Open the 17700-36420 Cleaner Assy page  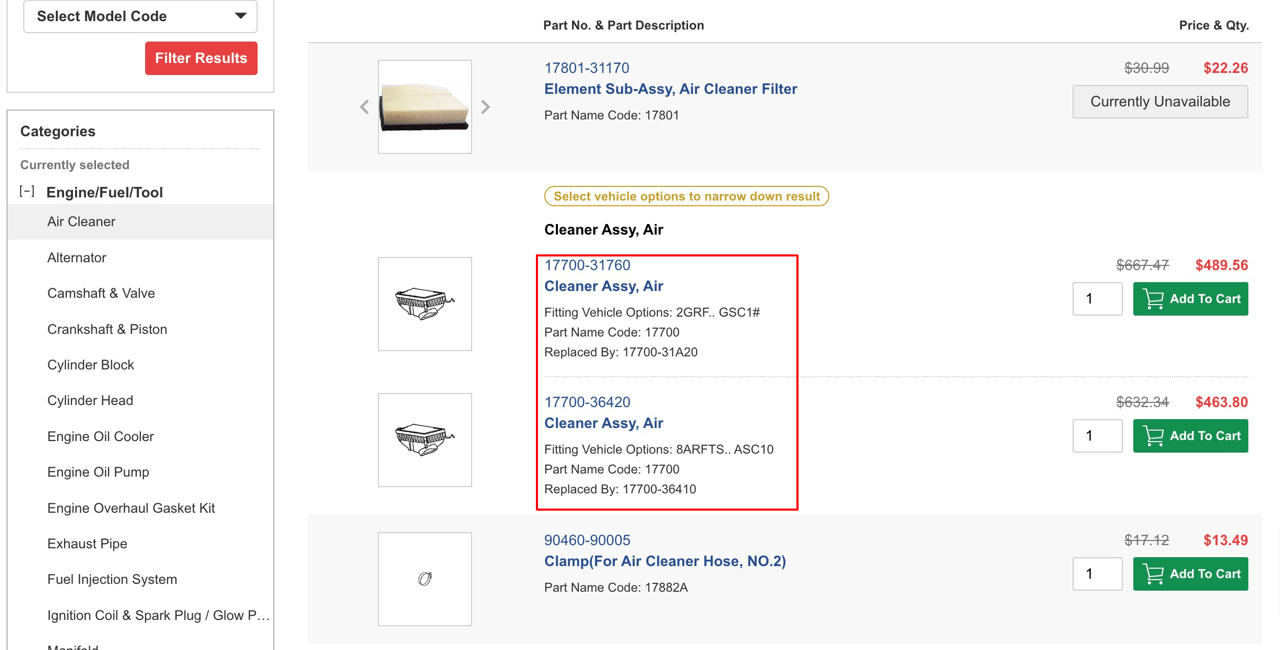click(x=587, y=401)
